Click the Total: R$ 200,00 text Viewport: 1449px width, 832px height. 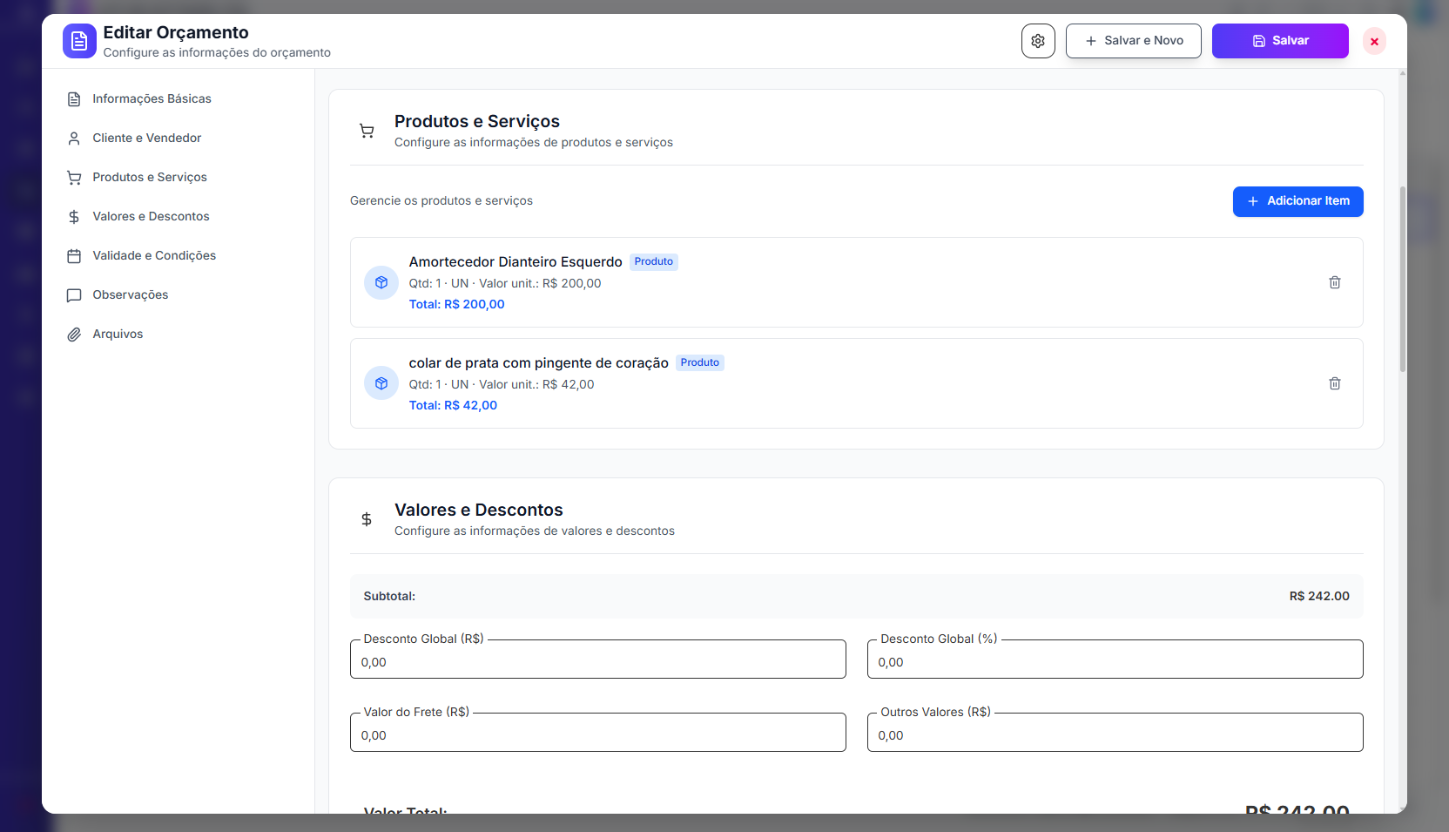pos(457,304)
